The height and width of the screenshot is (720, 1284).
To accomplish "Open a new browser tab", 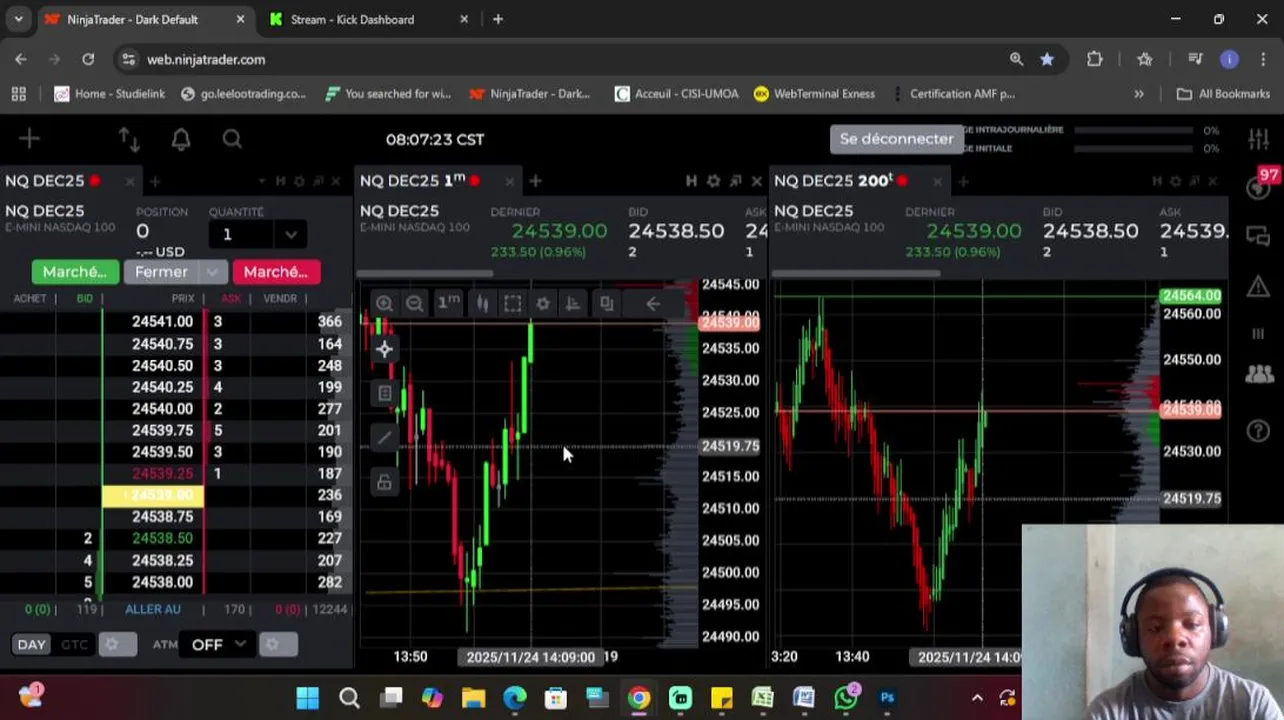I will pyautogui.click(x=498, y=19).
